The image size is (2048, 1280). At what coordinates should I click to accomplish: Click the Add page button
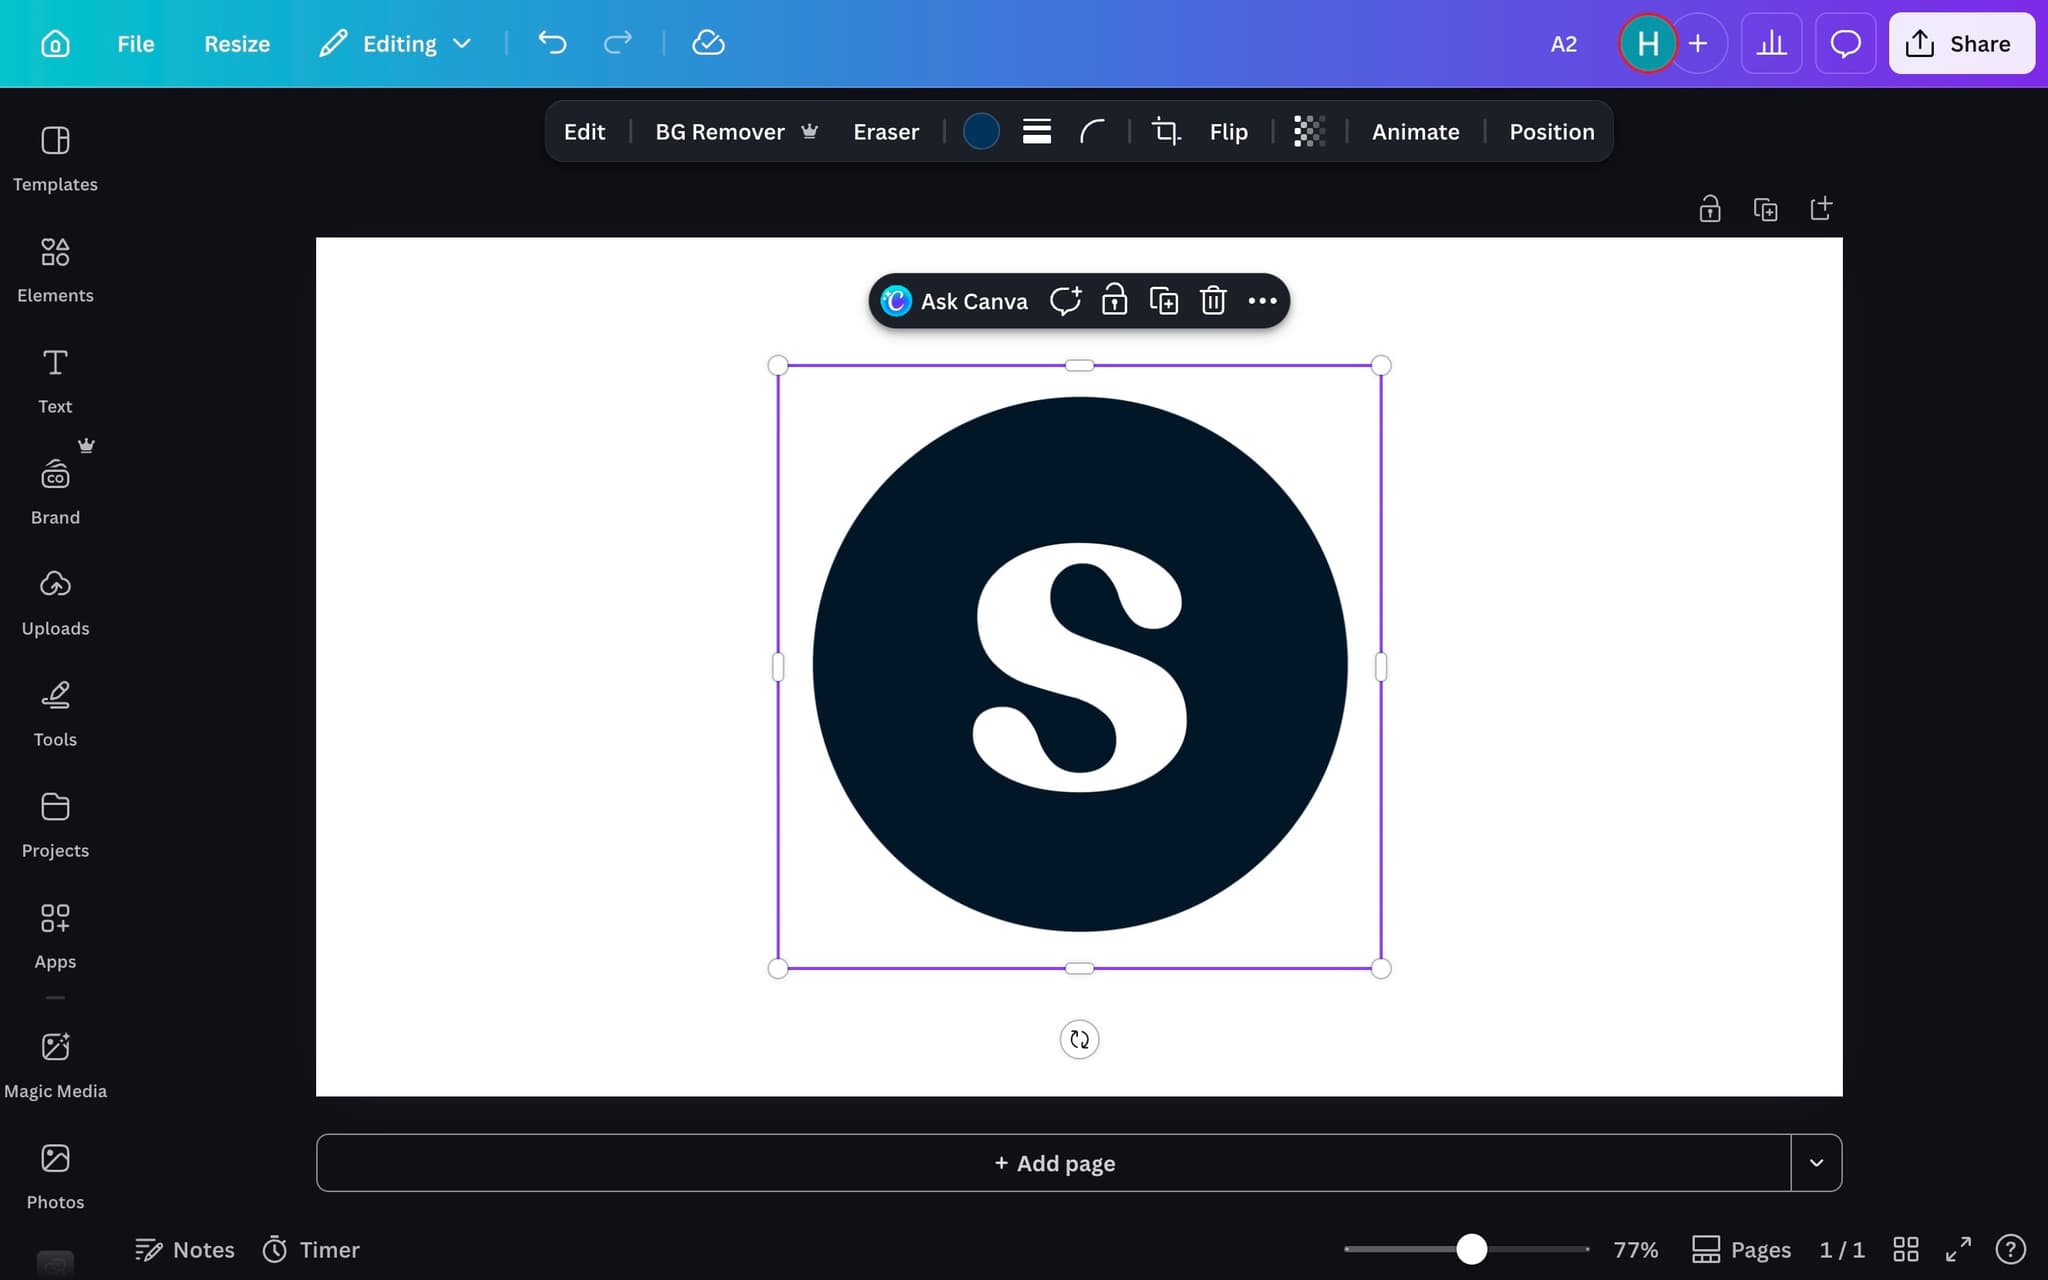pyautogui.click(x=1053, y=1162)
